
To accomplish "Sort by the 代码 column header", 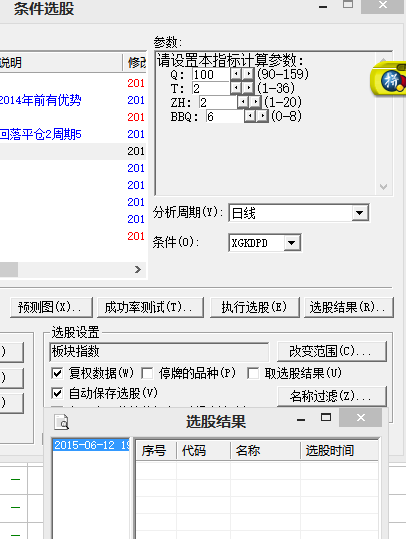I will tap(203, 450).
